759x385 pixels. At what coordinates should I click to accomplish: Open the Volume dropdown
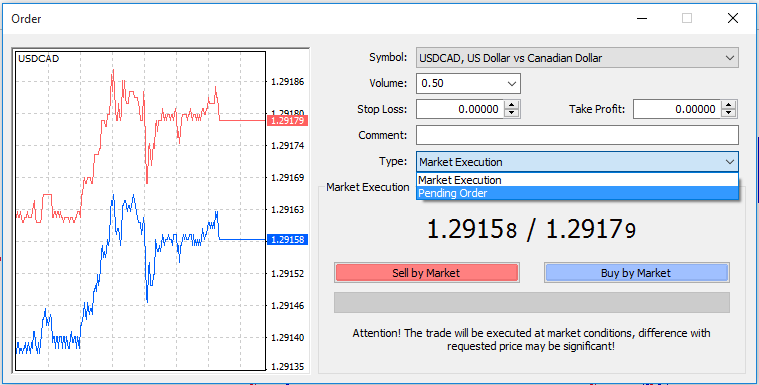(x=512, y=83)
